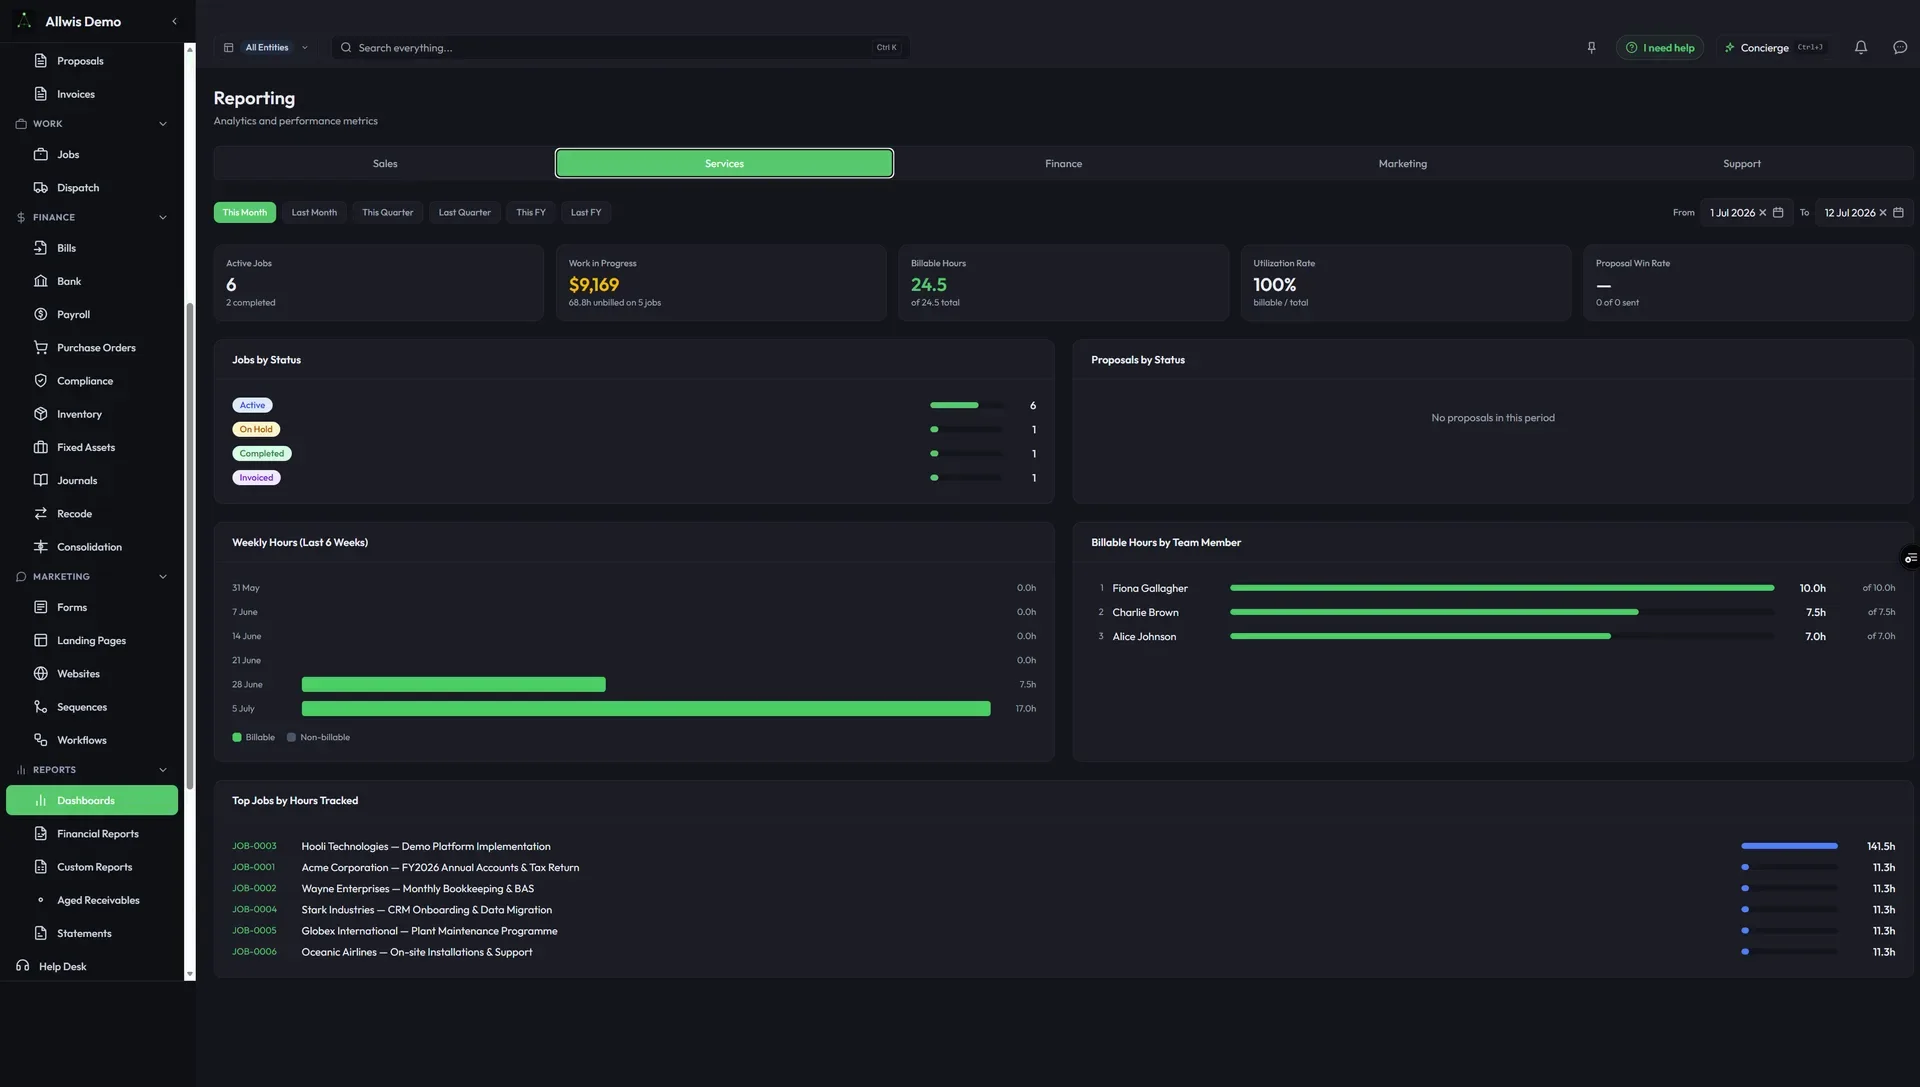
Task: Select the This Month filter
Action: pos(245,212)
